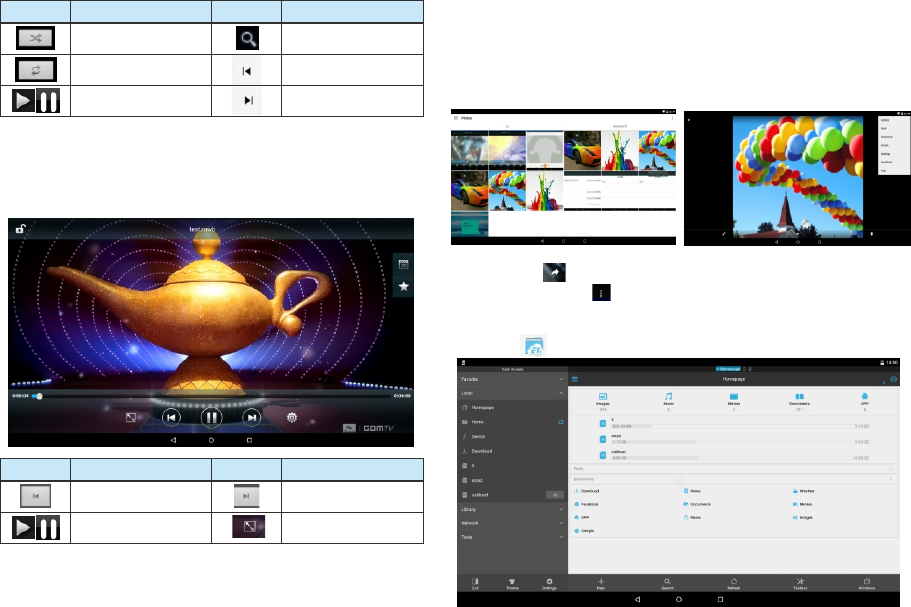Expand the Library section in ES sidebar

(x=512, y=509)
